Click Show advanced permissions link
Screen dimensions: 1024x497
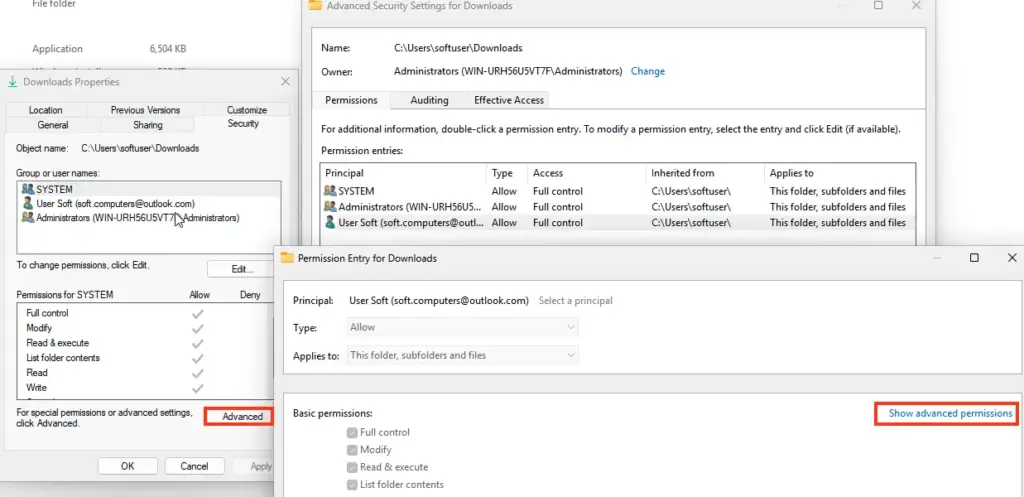click(950, 413)
